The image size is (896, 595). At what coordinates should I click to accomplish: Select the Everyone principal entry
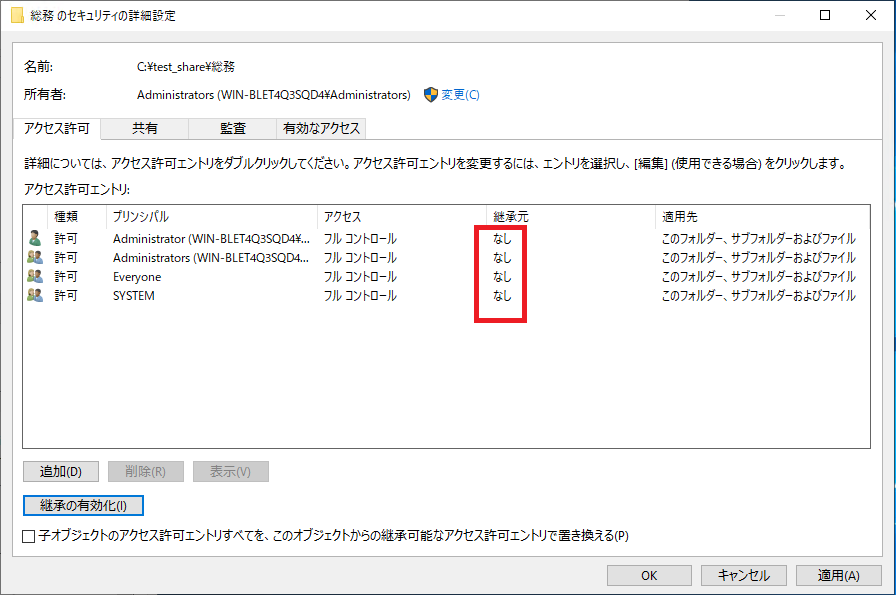coord(137,277)
